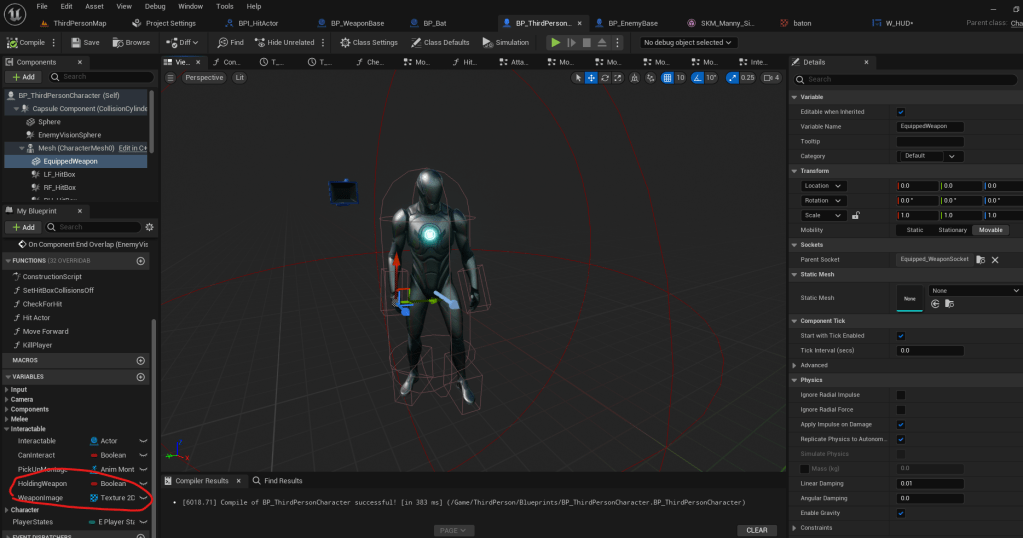Open the debug object selector dropdown
Viewport: 1023px width, 538px height.
pyautogui.click(x=688, y=42)
